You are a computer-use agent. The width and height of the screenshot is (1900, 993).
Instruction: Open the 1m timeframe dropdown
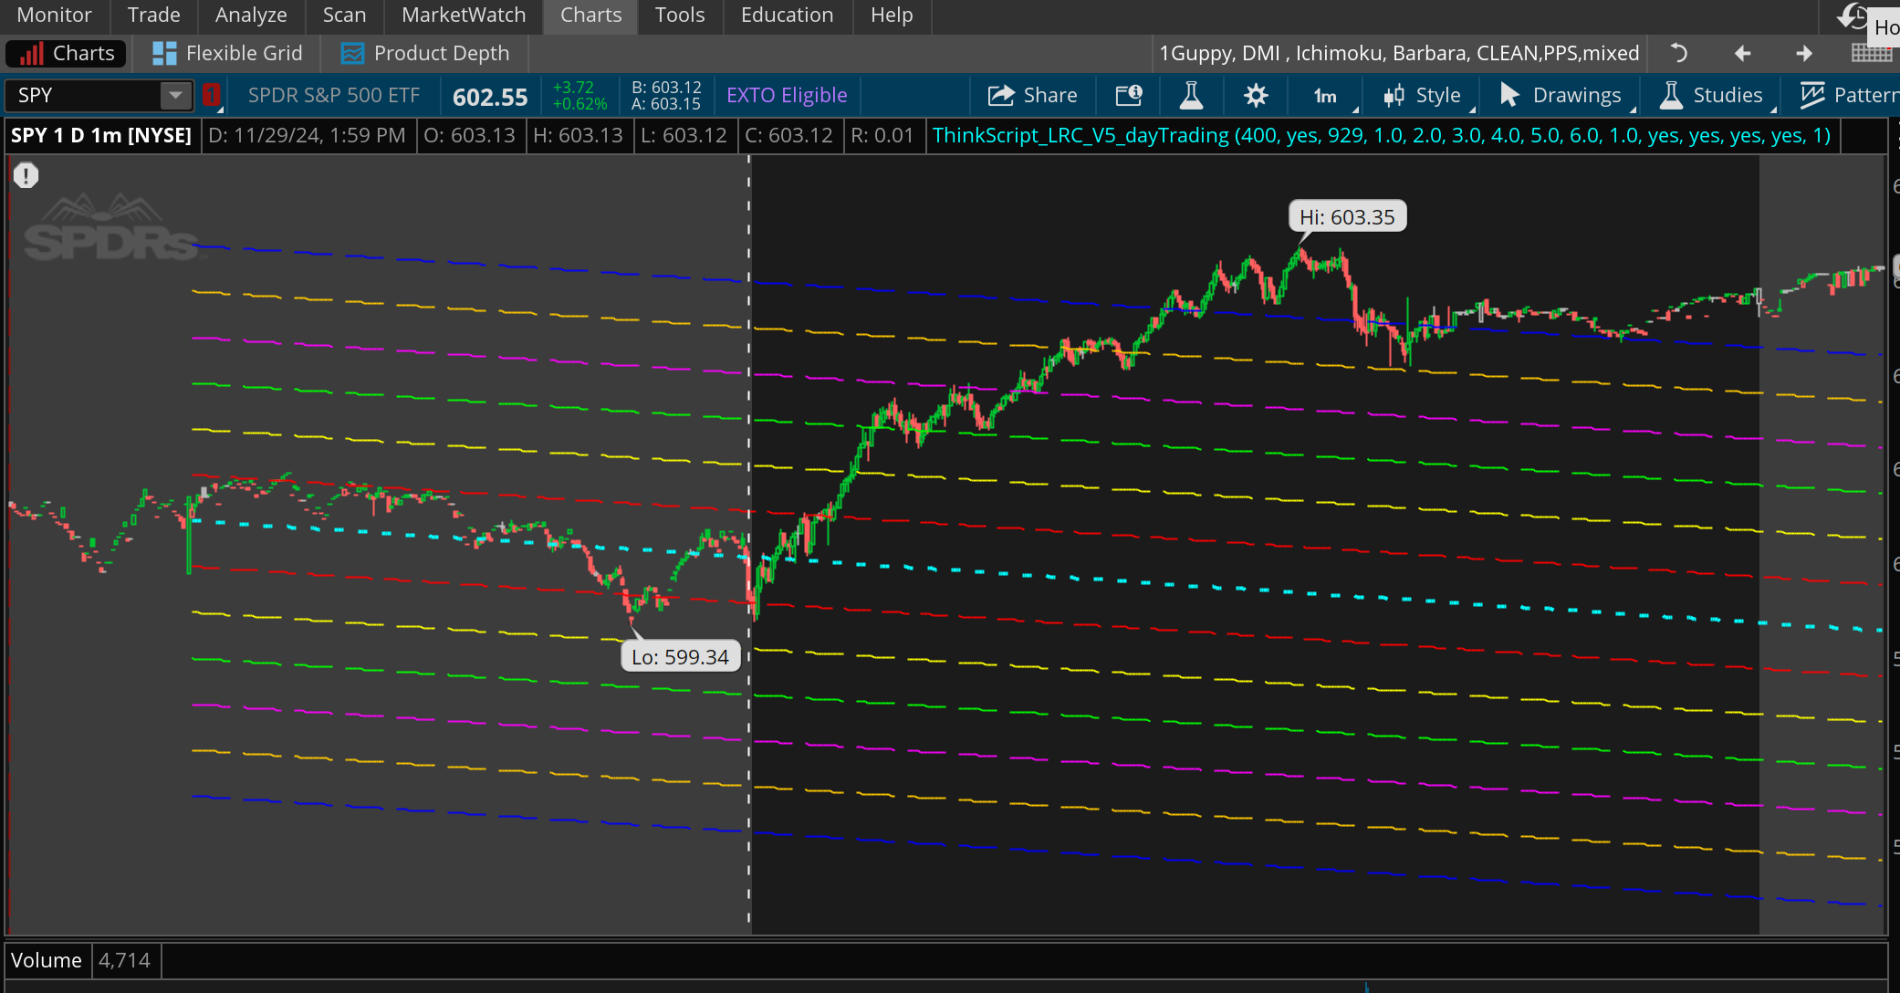1326,96
